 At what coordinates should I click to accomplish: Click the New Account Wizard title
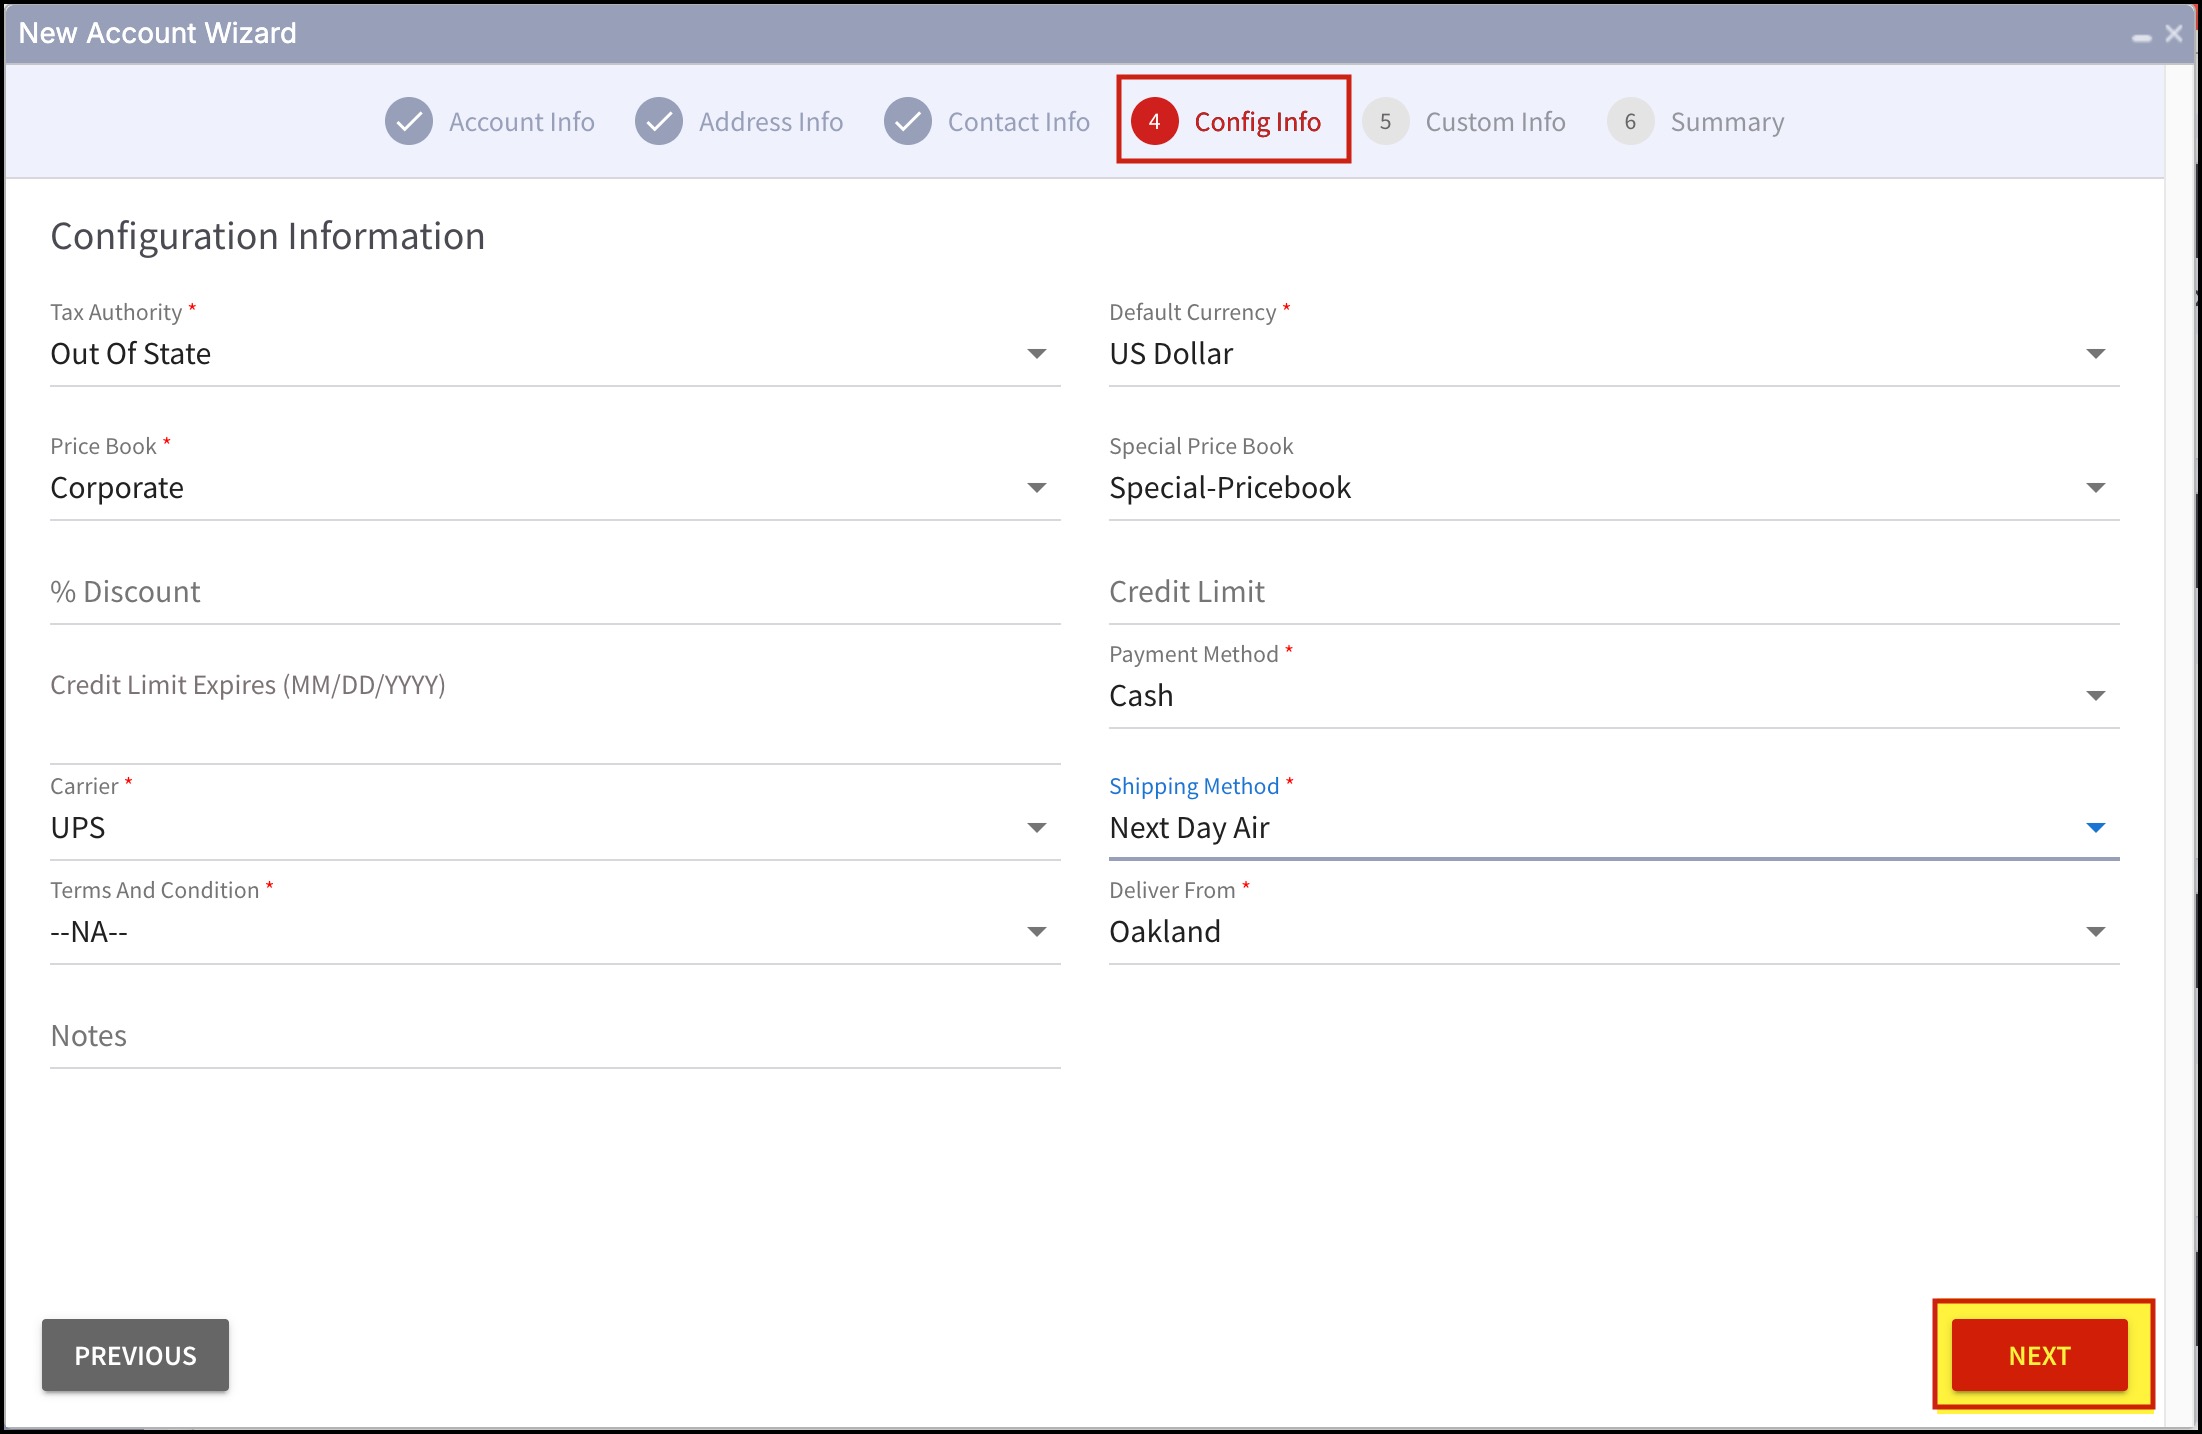pos(157,33)
